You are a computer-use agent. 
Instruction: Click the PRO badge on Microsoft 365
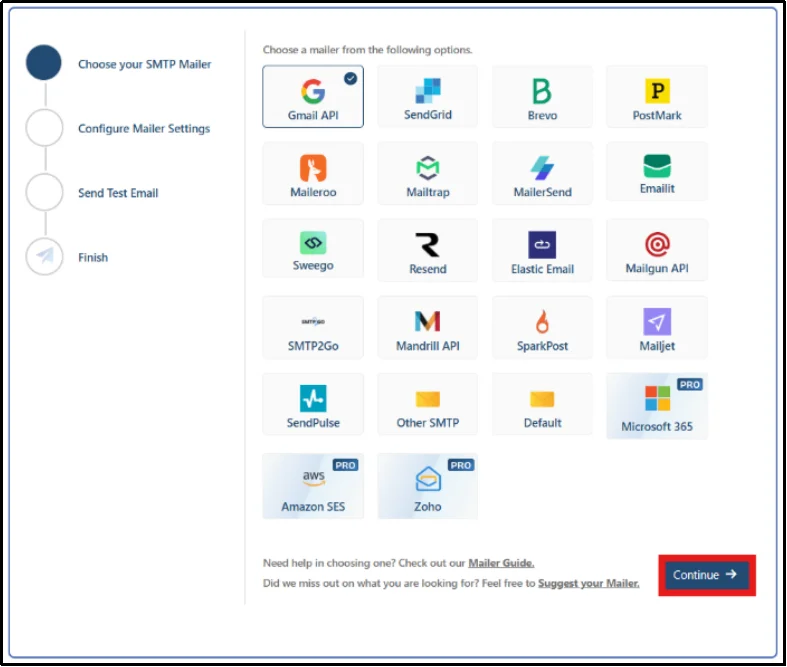[x=690, y=384]
